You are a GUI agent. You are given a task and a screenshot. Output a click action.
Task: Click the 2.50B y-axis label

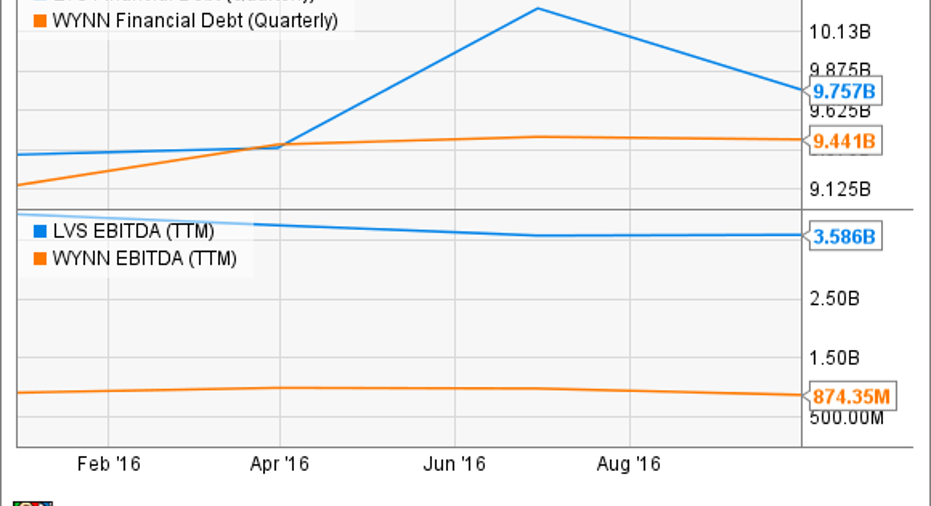(x=840, y=298)
